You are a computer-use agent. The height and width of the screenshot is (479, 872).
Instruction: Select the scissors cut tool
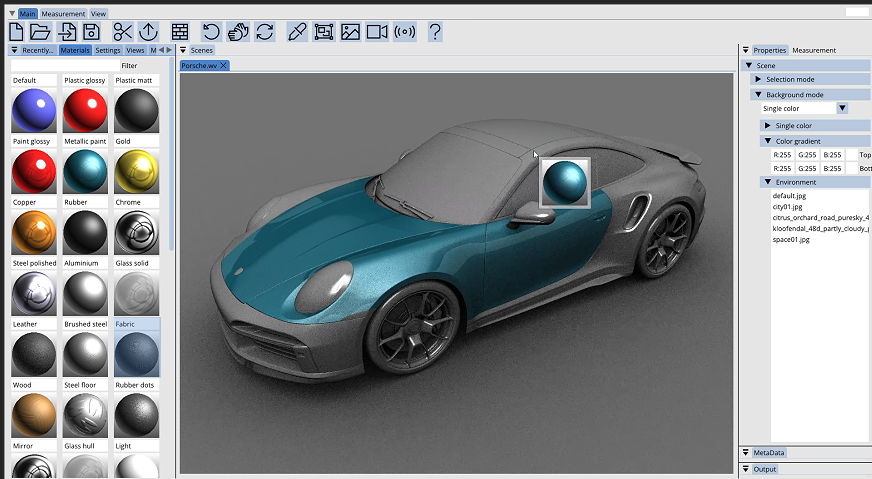pyautogui.click(x=122, y=32)
